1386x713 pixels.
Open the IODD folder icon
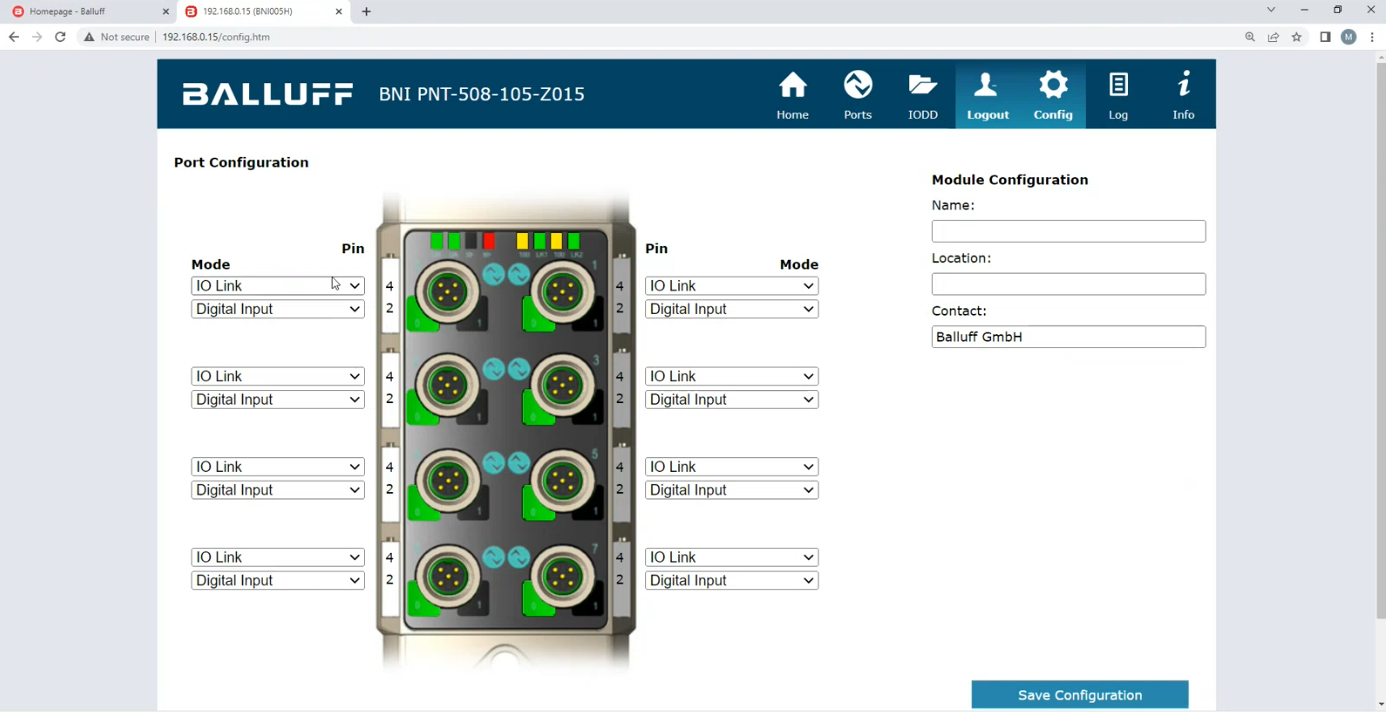[922, 87]
